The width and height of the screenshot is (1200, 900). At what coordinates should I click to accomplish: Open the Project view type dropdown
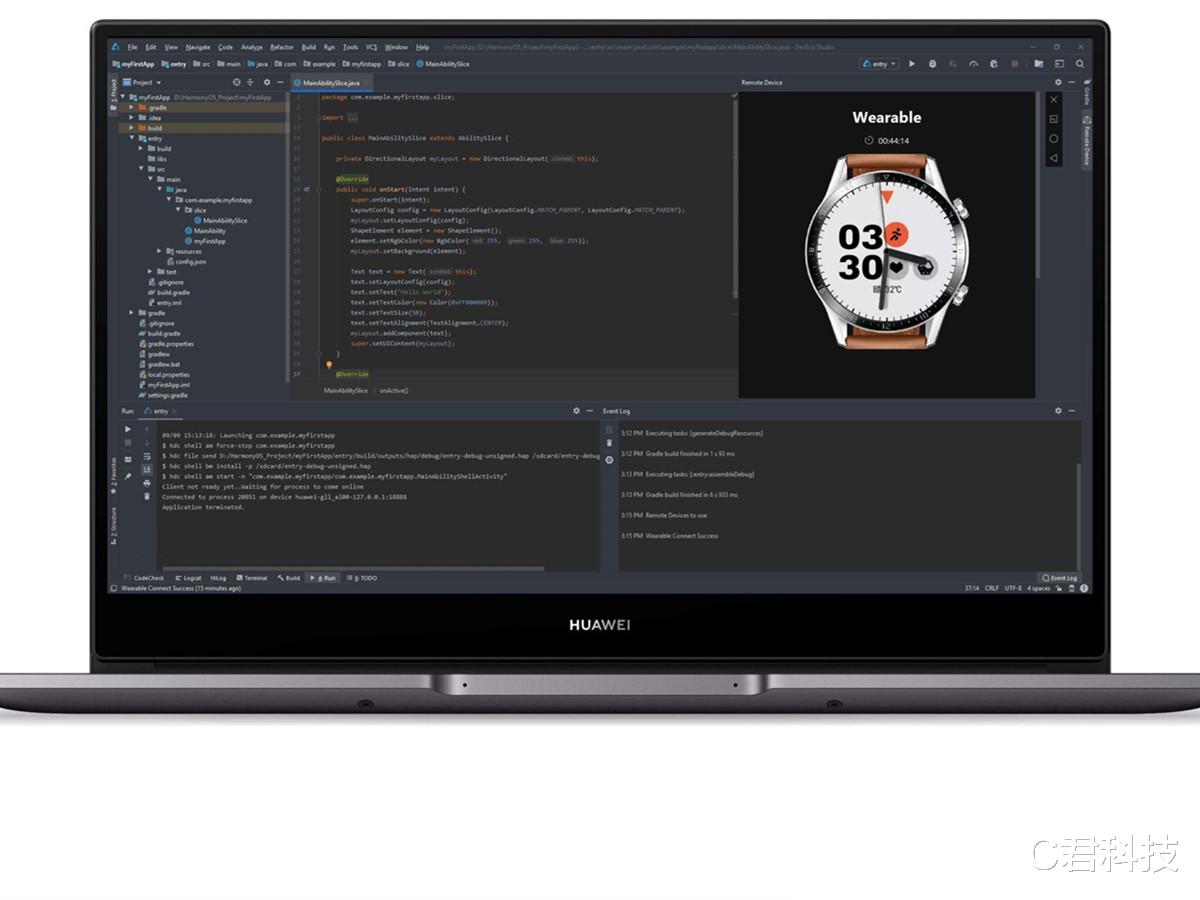pos(144,82)
